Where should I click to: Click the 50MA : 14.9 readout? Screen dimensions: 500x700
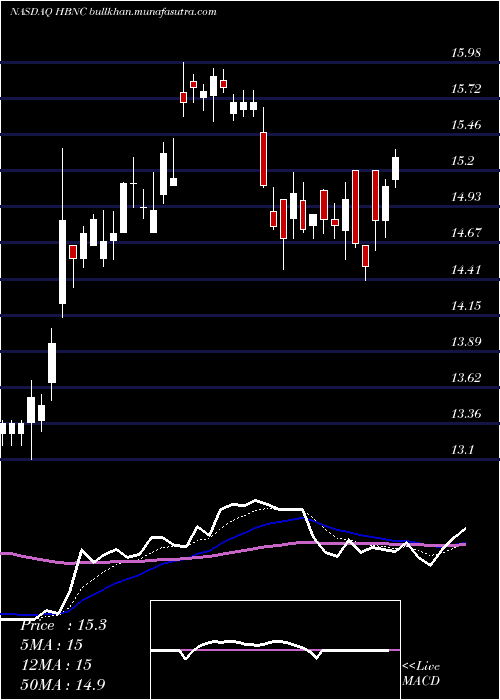click(x=63, y=684)
